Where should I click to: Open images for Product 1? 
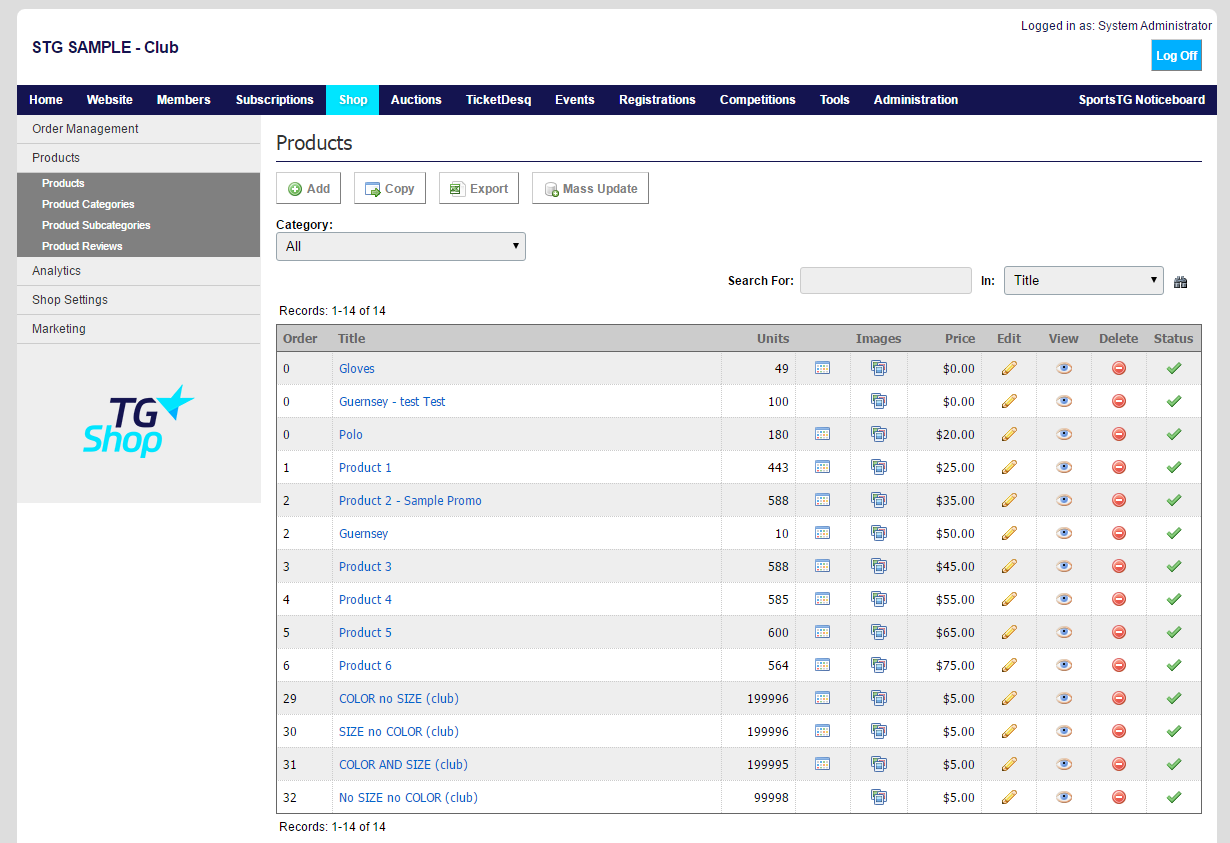[x=878, y=467]
